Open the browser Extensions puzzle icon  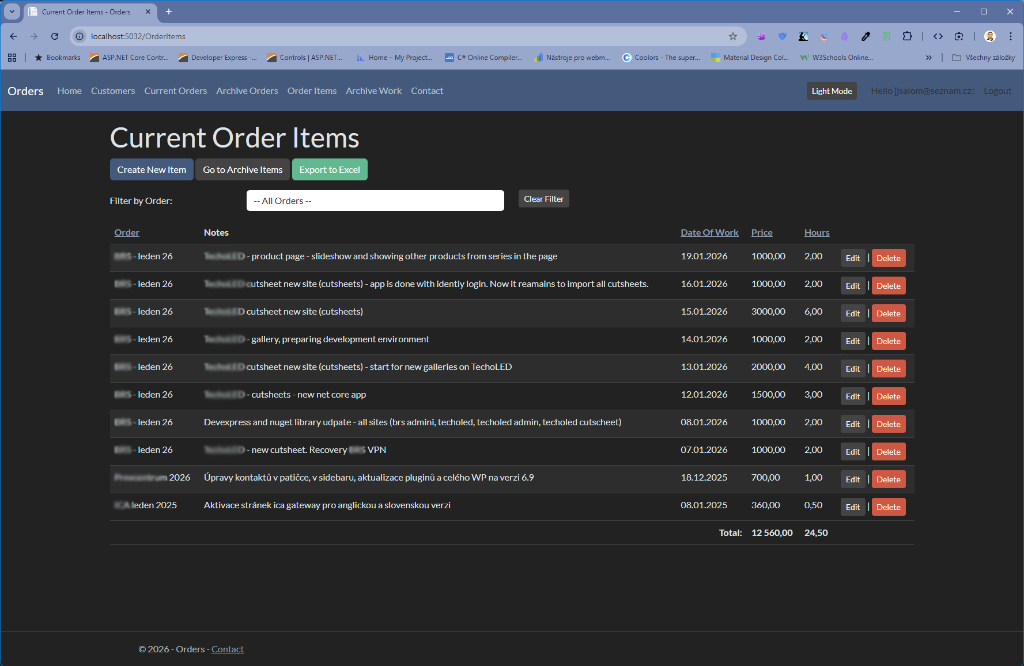pyautogui.click(x=907, y=36)
